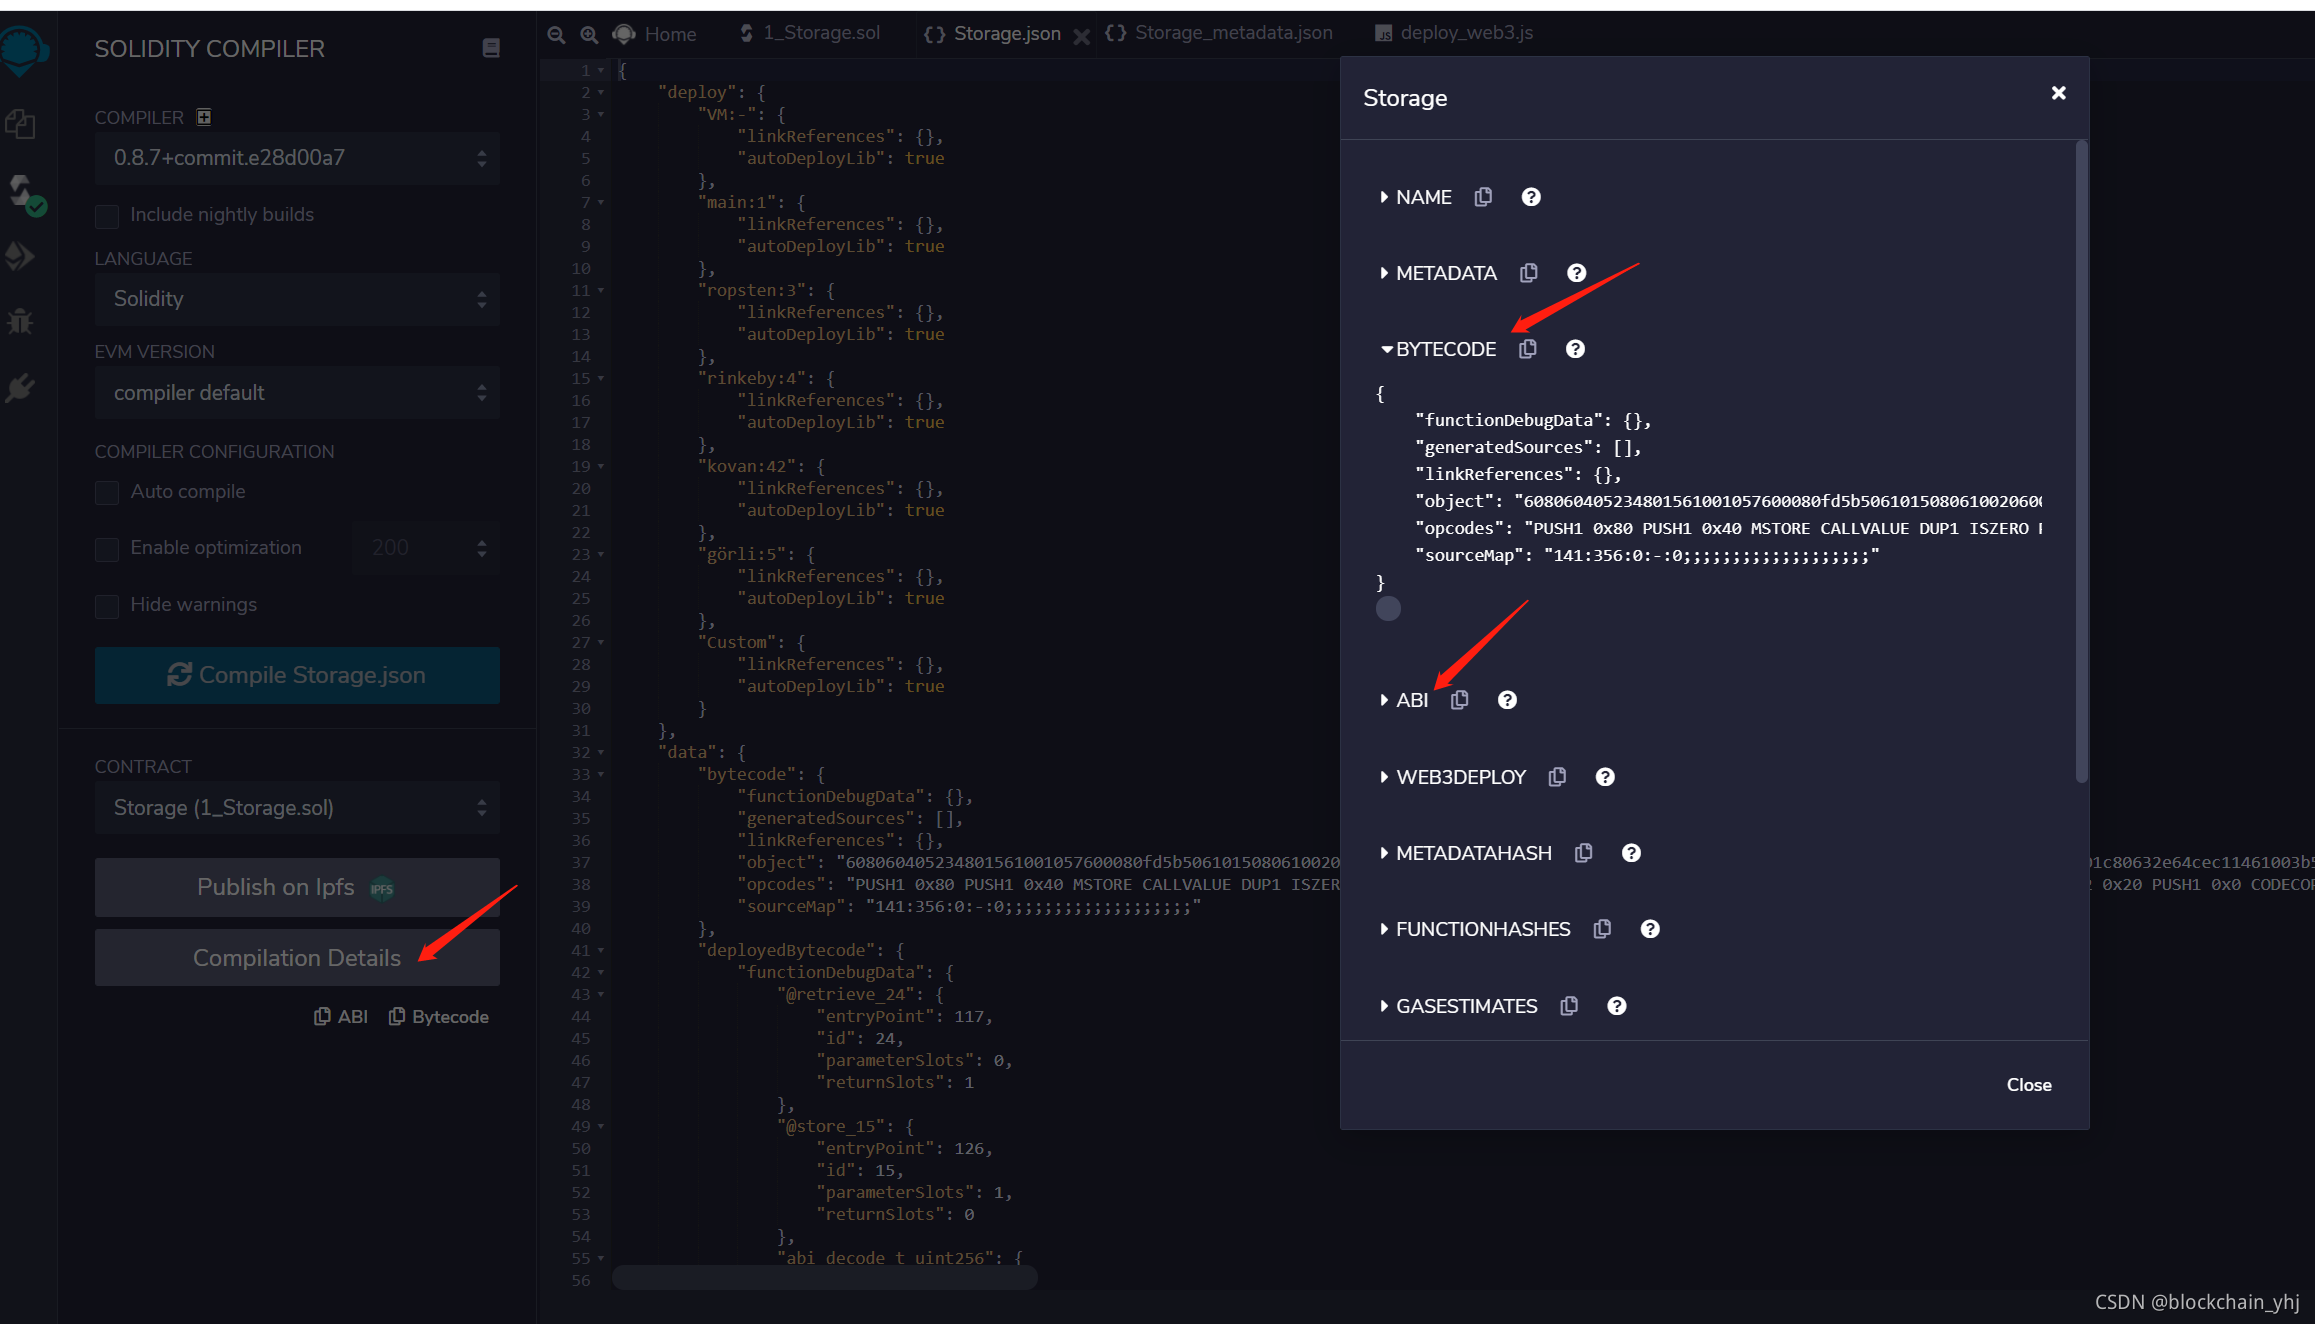Screen dimensions: 2315x1324
Task: Check the Hide warnings option
Action: [x=107, y=606]
